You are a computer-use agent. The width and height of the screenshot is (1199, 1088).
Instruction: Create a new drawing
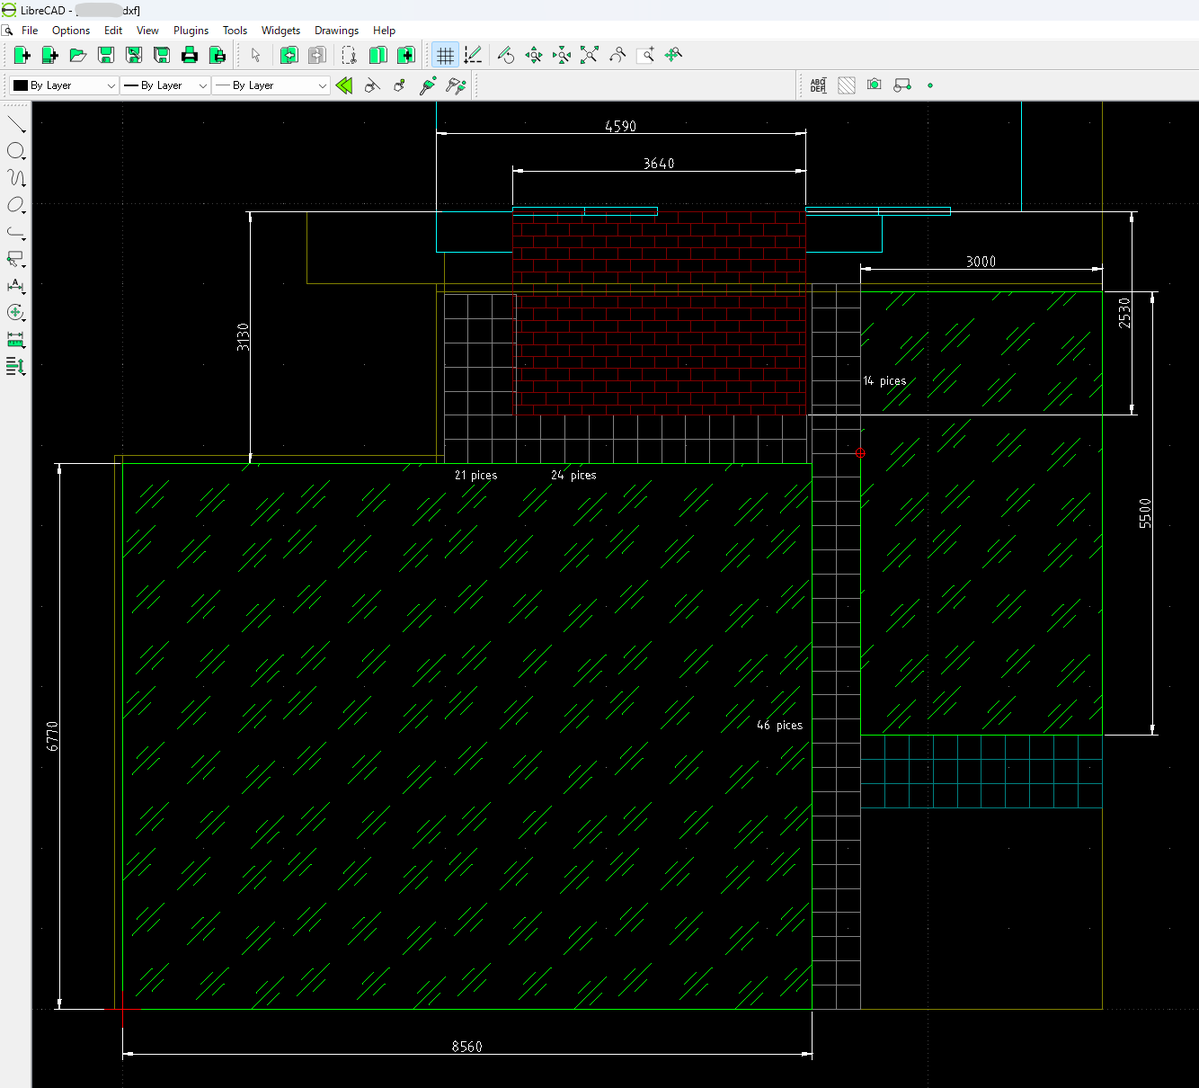coord(22,55)
